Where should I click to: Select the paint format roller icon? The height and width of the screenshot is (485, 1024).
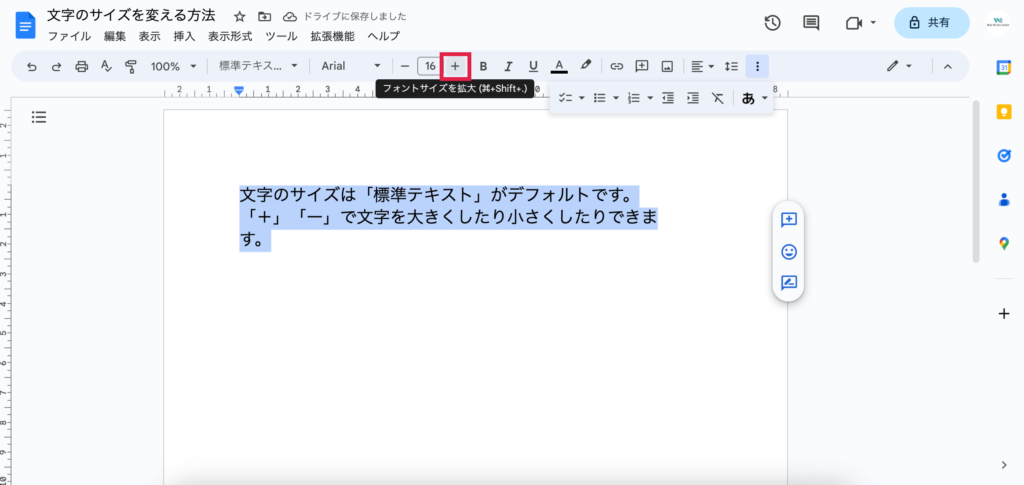pyautogui.click(x=131, y=66)
